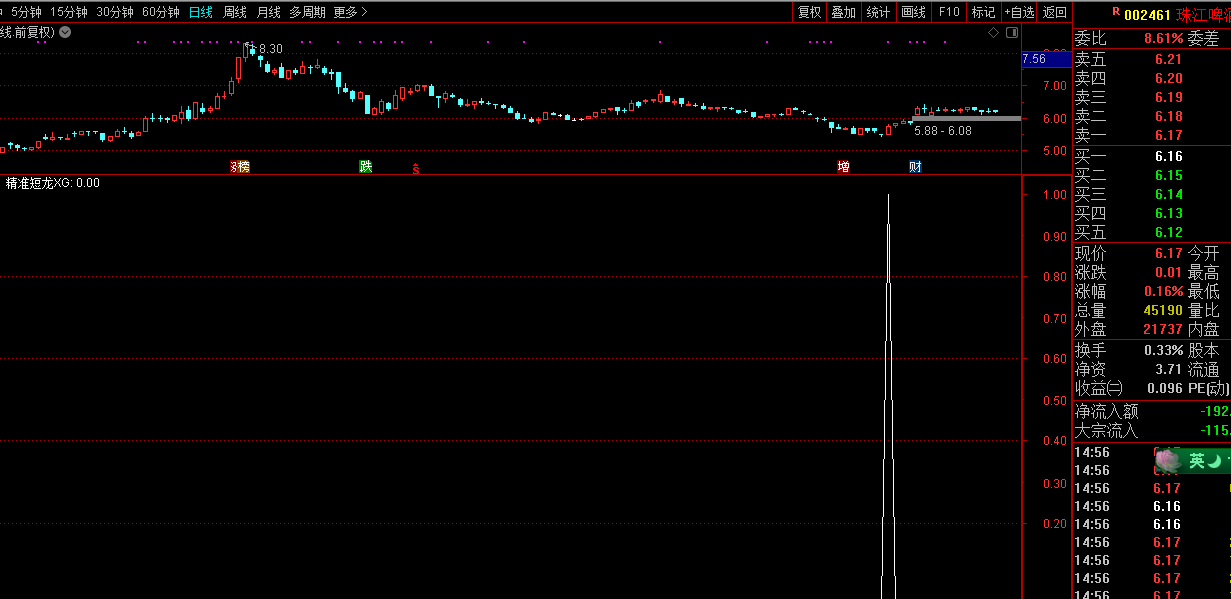The width and height of the screenshot is (1231, 599).
Task: Expand the 更多 periods menu
Action: 350,12
